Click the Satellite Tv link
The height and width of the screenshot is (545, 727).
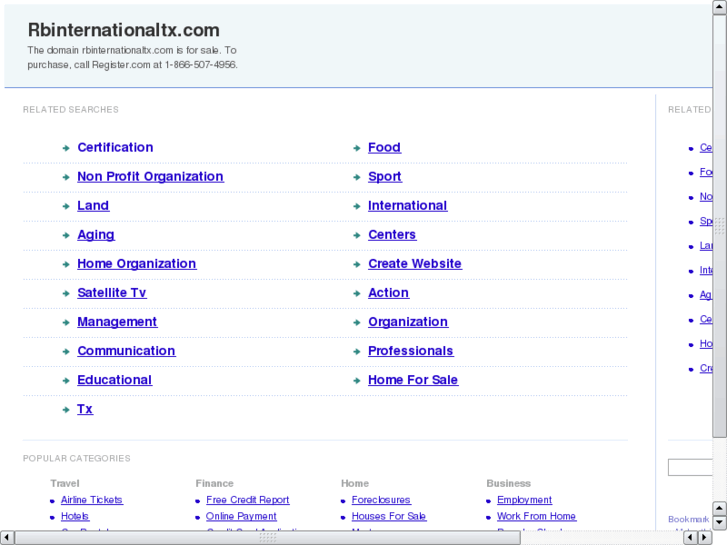[x=112, y=293]
